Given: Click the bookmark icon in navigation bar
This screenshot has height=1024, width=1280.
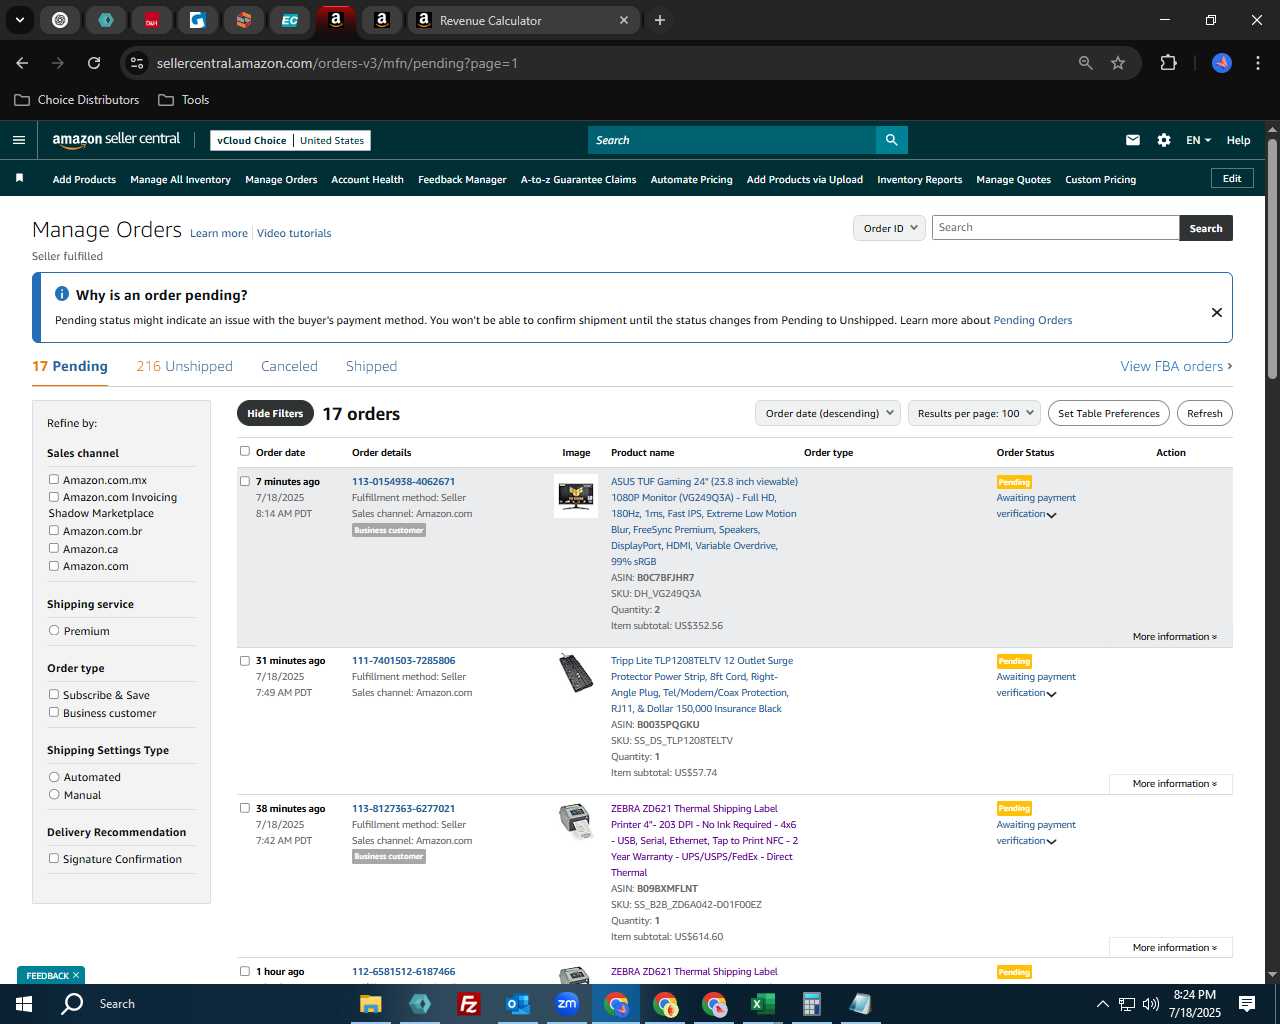Looking at the screenshot, I should pyautogui.click(x=19, y=178).
